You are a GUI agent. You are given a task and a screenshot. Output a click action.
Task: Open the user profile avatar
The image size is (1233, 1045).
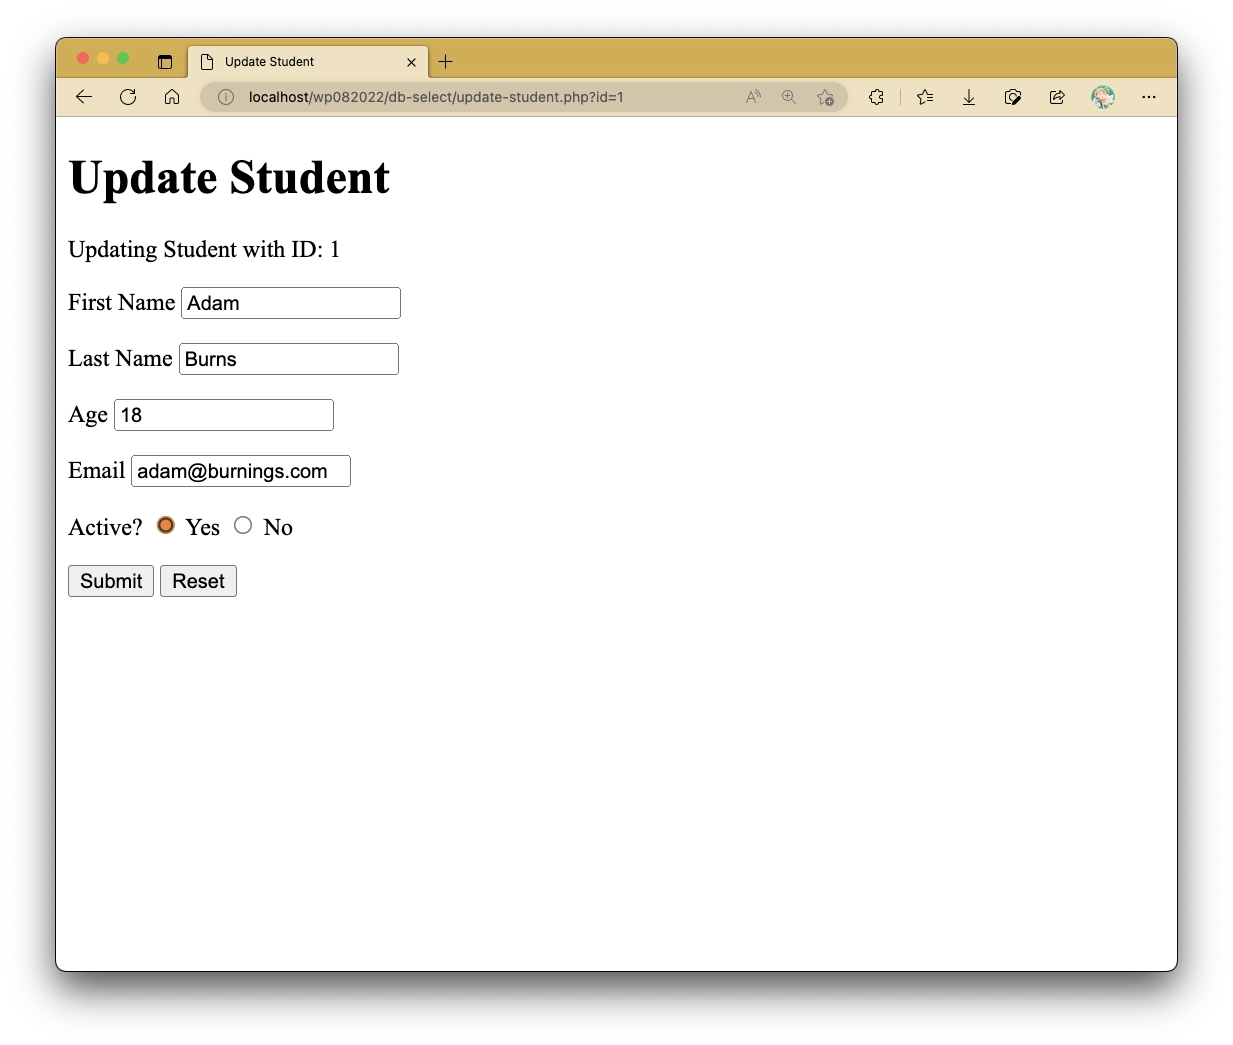[x=1103, y=97]
